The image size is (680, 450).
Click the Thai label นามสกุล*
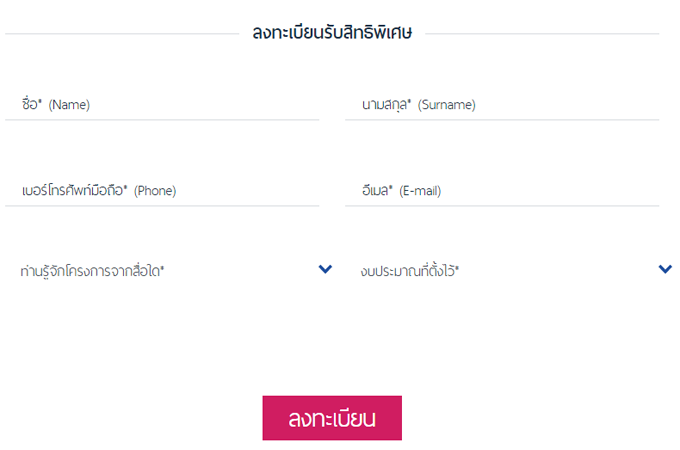386,104
